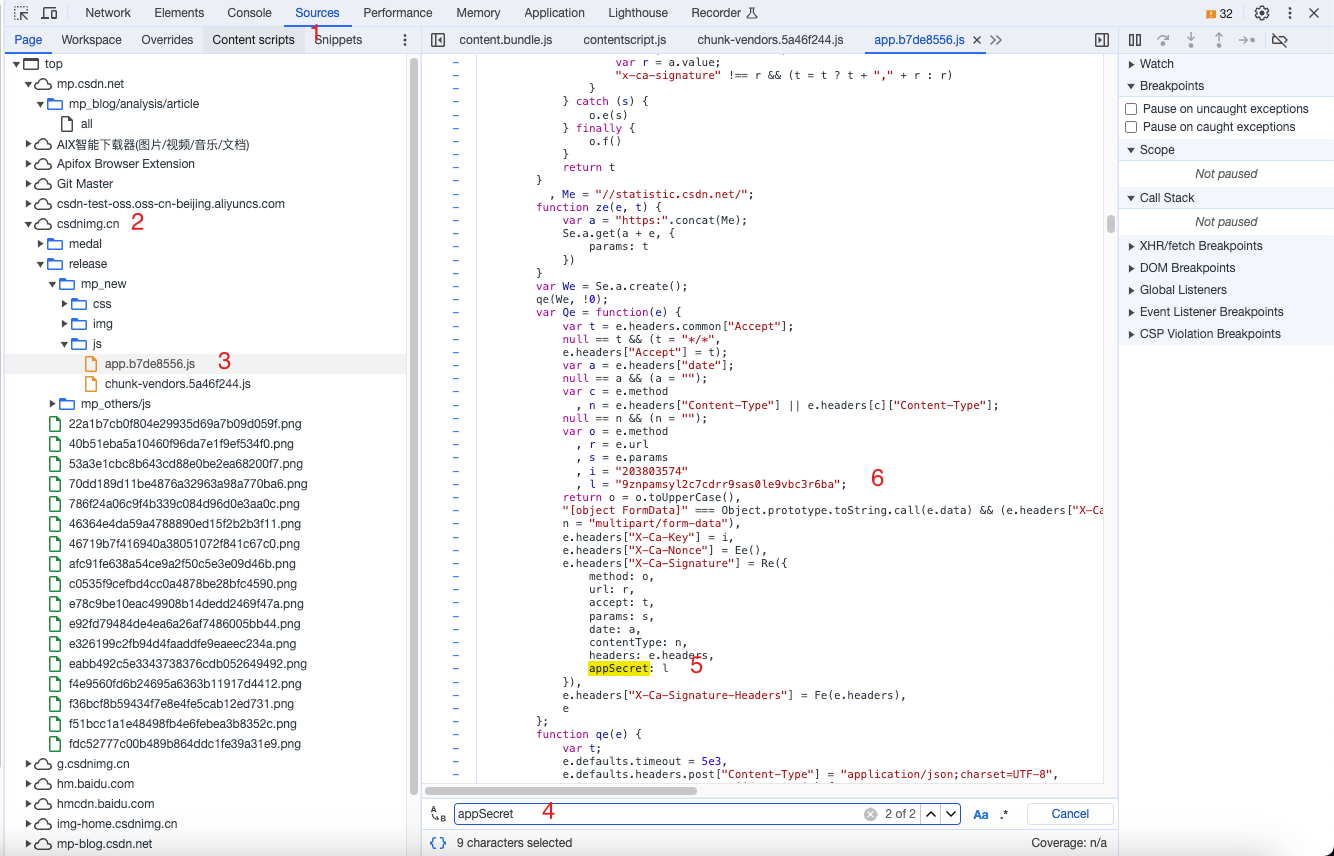
Task: Pretty print the source with braces icon
Action: click(x=437, y=843)
